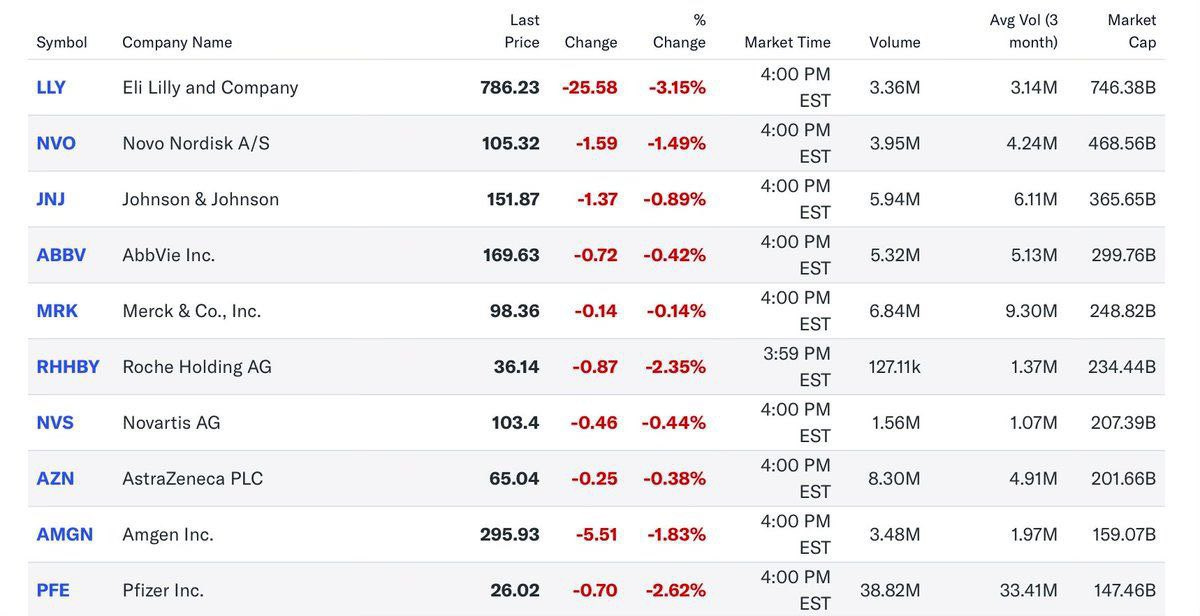The image size is (1200, 616).
Task: Sort by Volume column header
Action: (x=895, y=42)
